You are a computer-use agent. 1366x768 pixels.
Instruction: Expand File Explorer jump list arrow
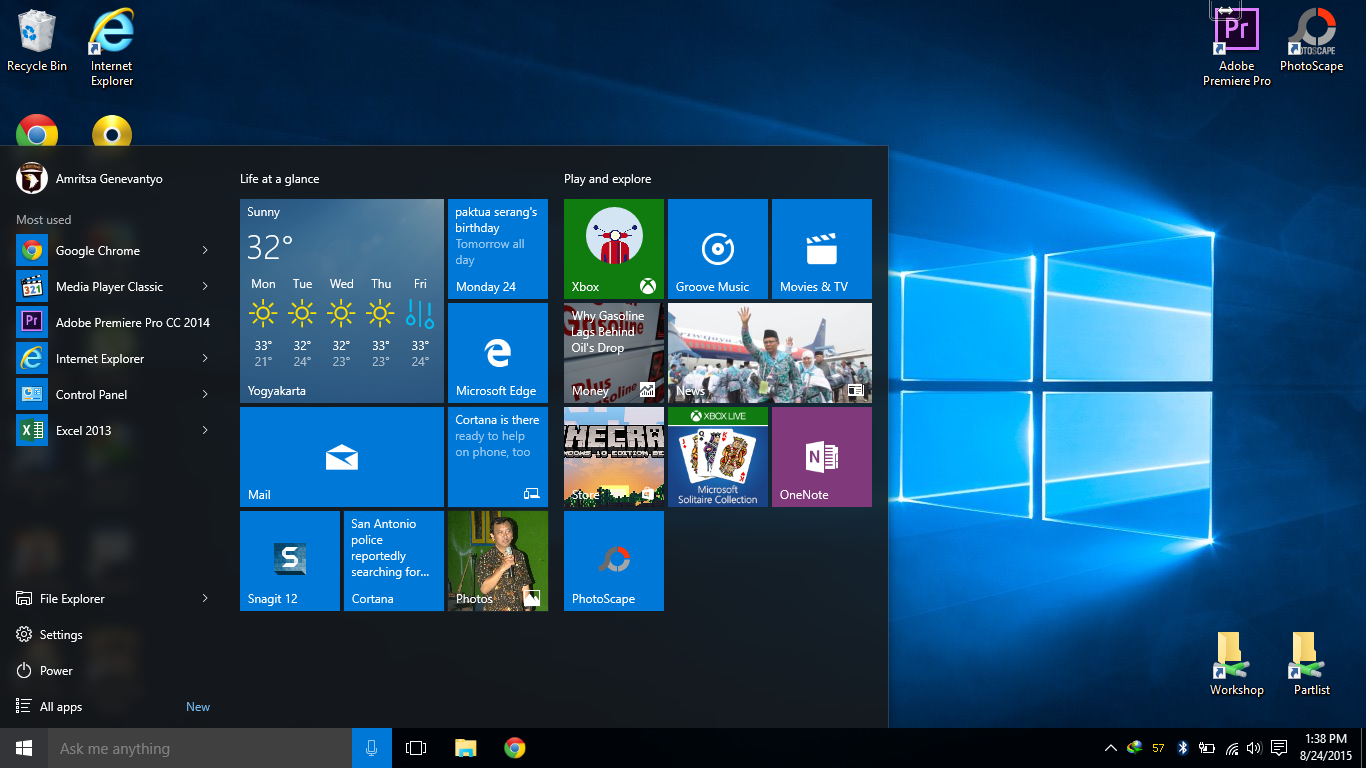[205, 598]
